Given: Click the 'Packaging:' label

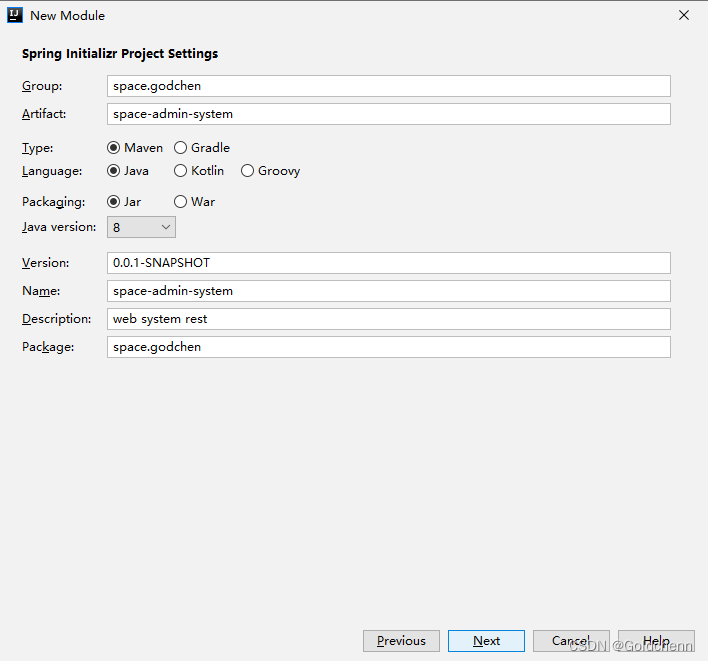Looking at the screenshot, I should click(x=53, y=202).
